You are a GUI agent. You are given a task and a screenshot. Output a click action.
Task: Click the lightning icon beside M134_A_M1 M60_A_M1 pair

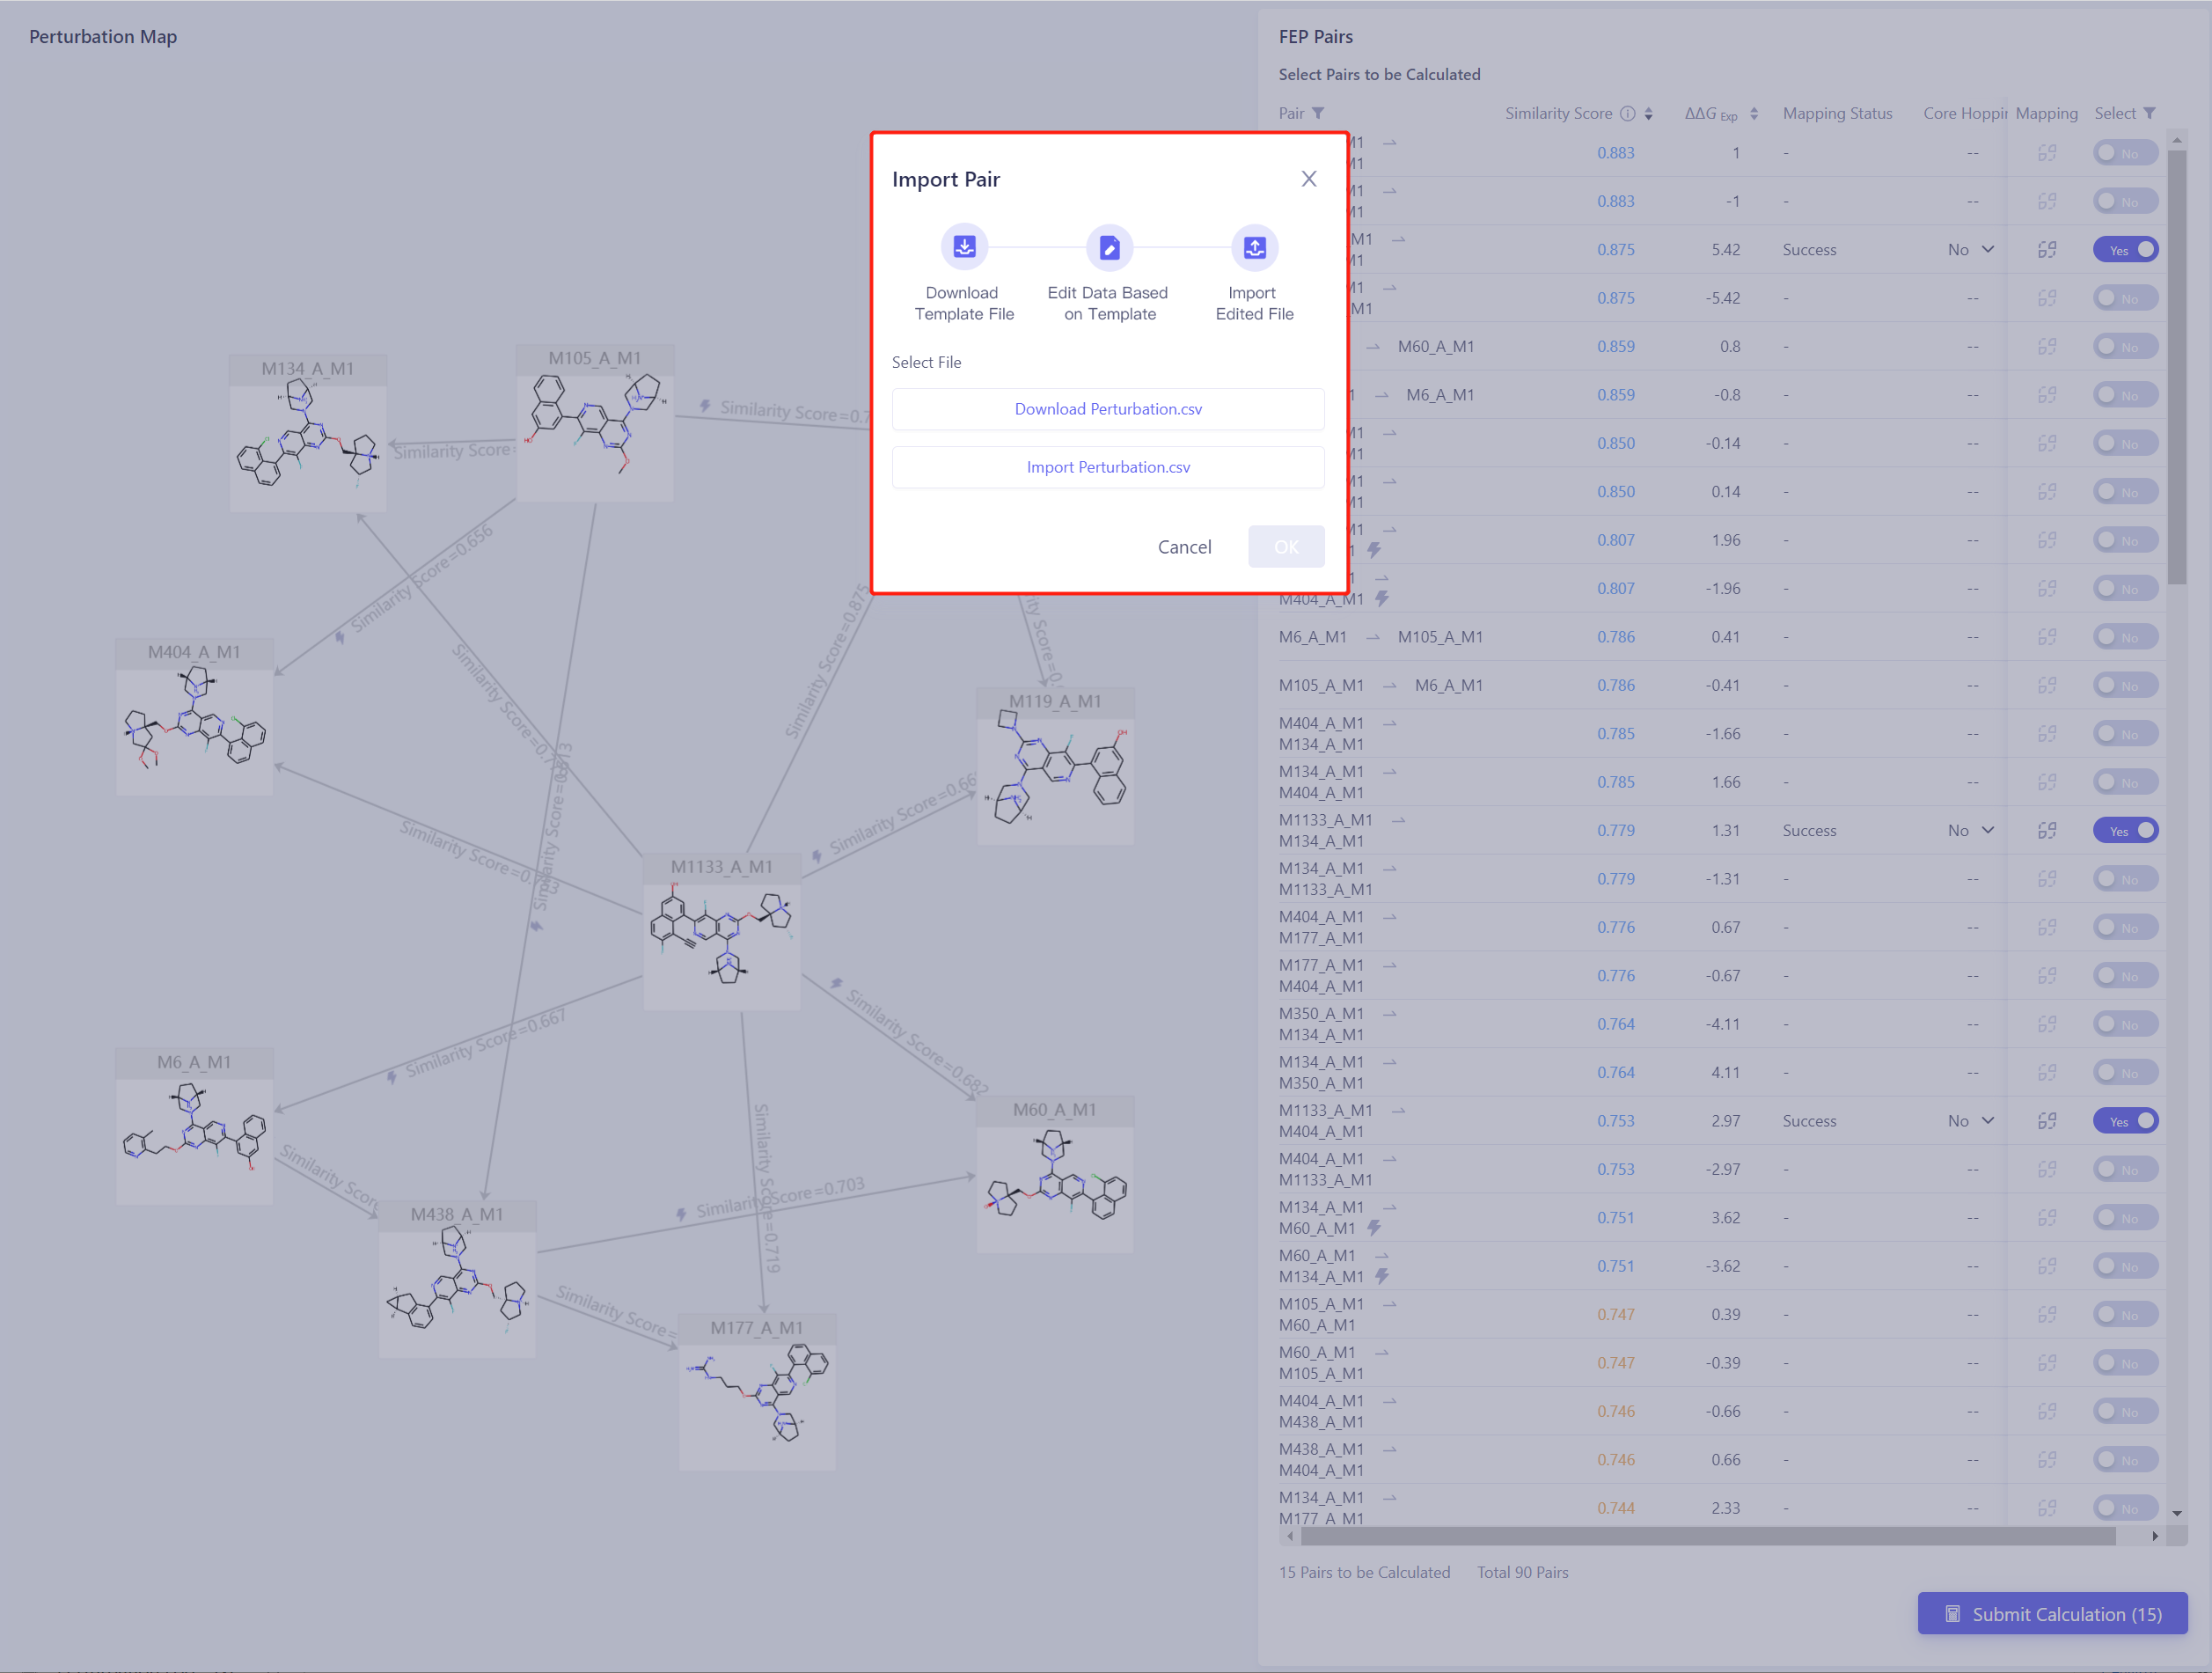[x=1374, y=1228]
